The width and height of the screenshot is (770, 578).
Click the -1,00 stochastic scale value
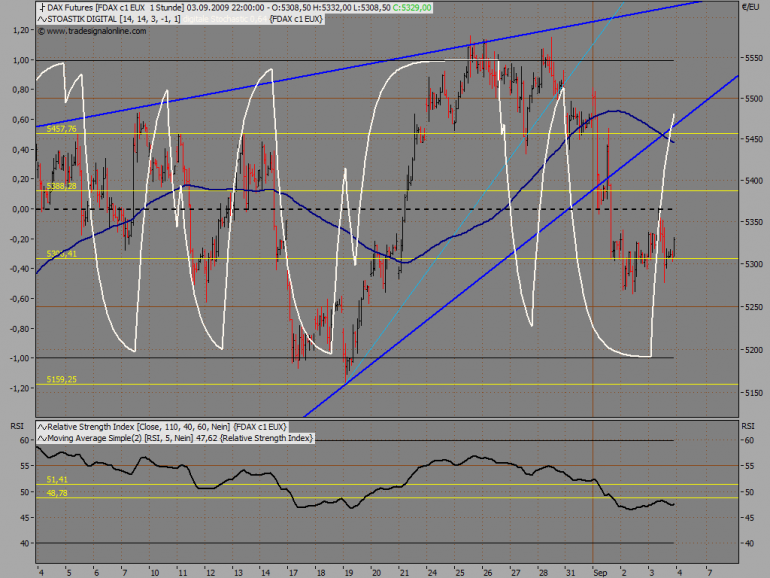tap(19, 358)
